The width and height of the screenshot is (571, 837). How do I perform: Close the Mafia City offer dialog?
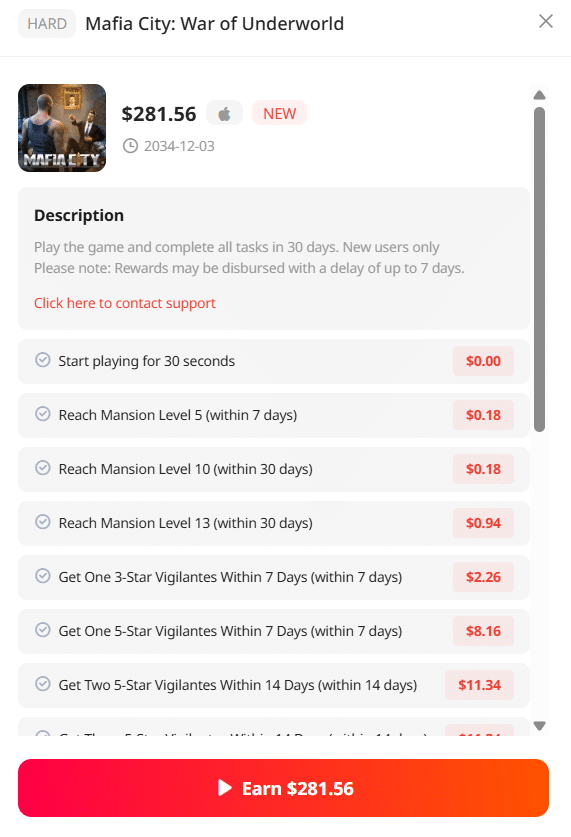click(x=545, y=21)
